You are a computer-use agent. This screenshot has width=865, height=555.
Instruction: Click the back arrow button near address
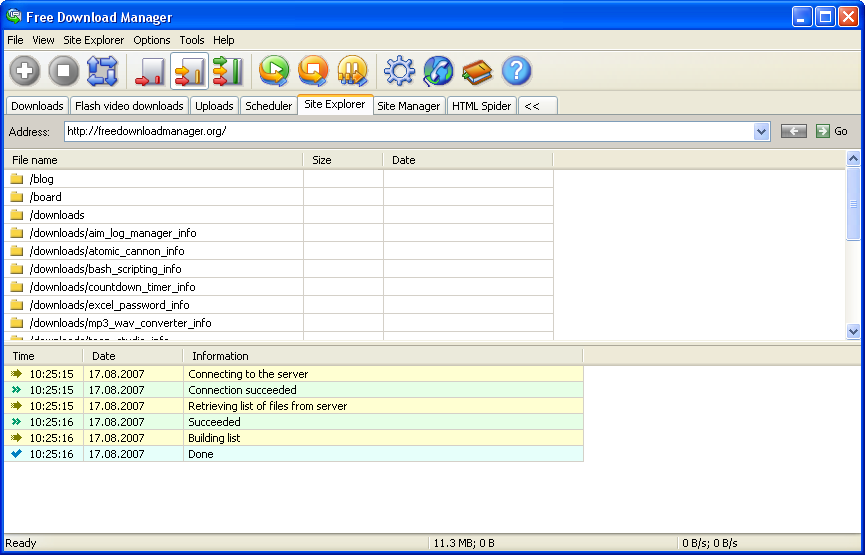pos(794,131)
